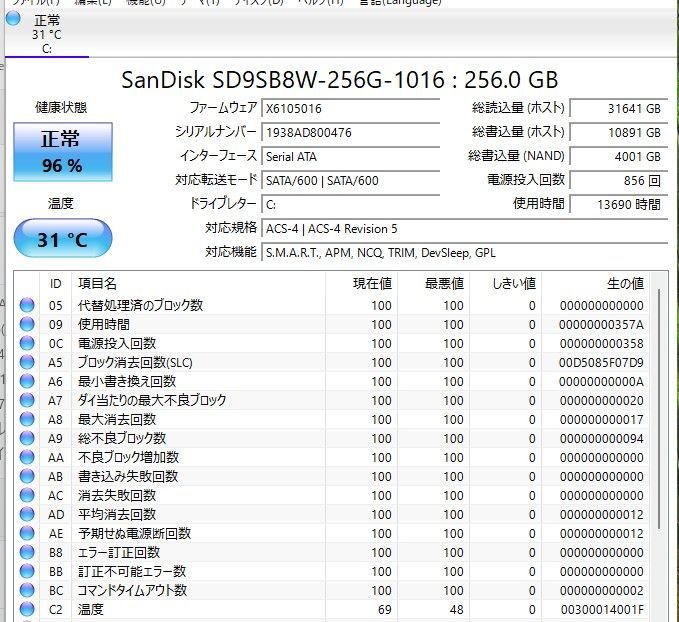Image resolution: width=679 pixels, height=622 pixels.
Task: Click raw value 00300014001F in 温度 row
Action: pos(602,610)
